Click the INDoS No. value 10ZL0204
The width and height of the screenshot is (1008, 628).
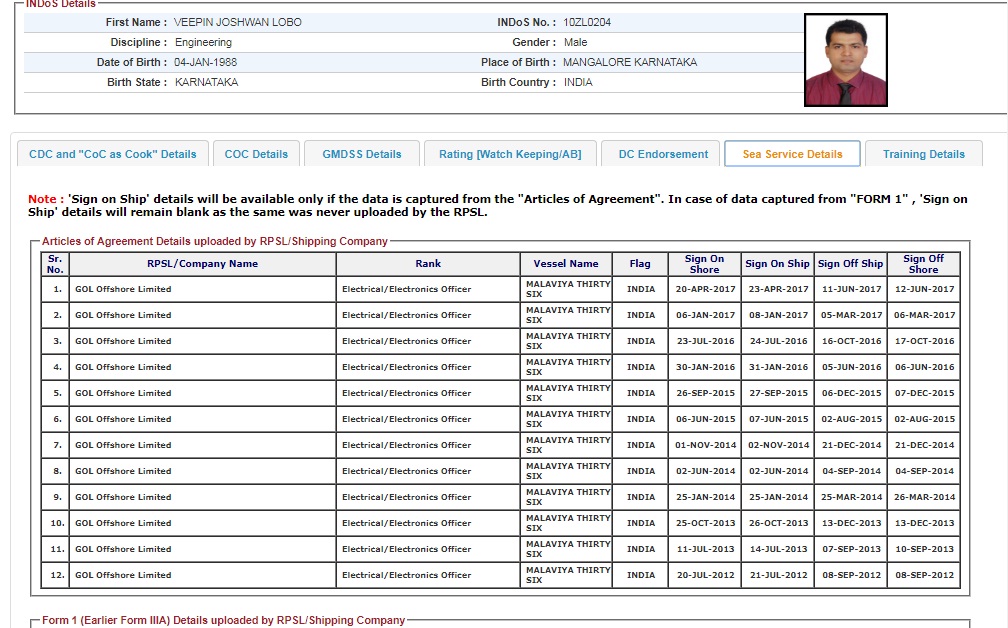click(x=586, y=22)
